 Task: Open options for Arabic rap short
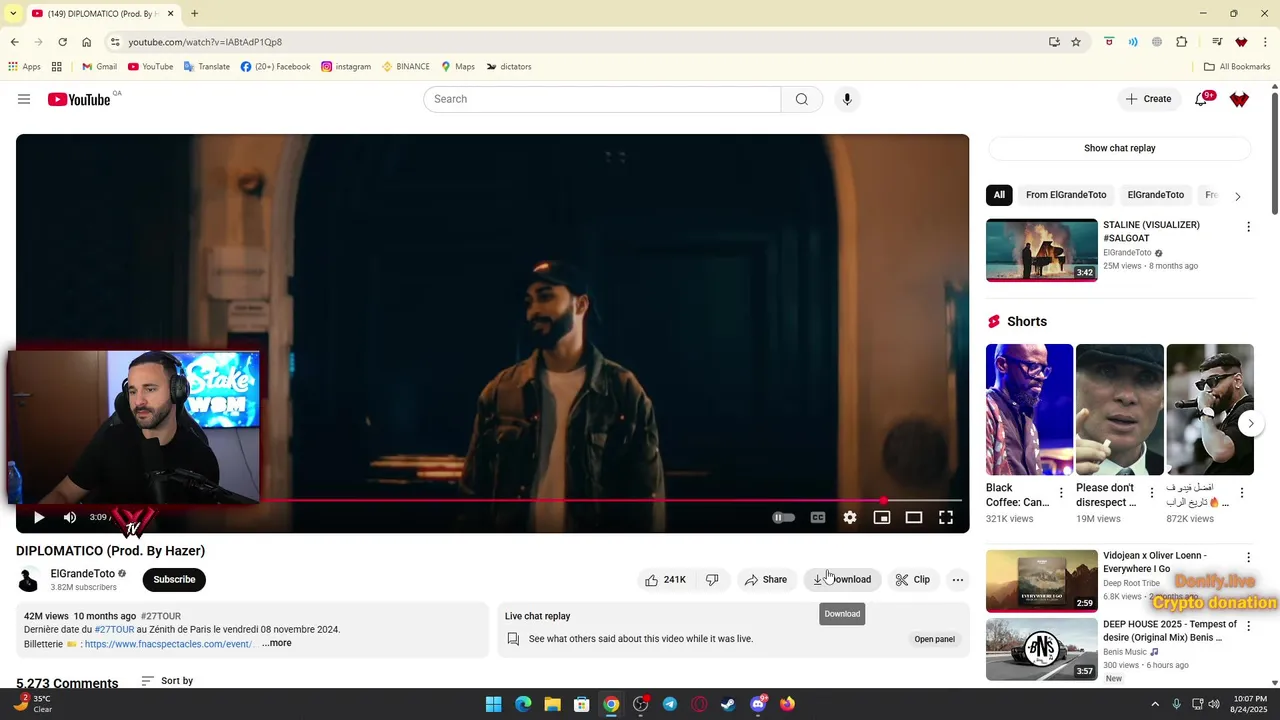[x=1242, y=493]
